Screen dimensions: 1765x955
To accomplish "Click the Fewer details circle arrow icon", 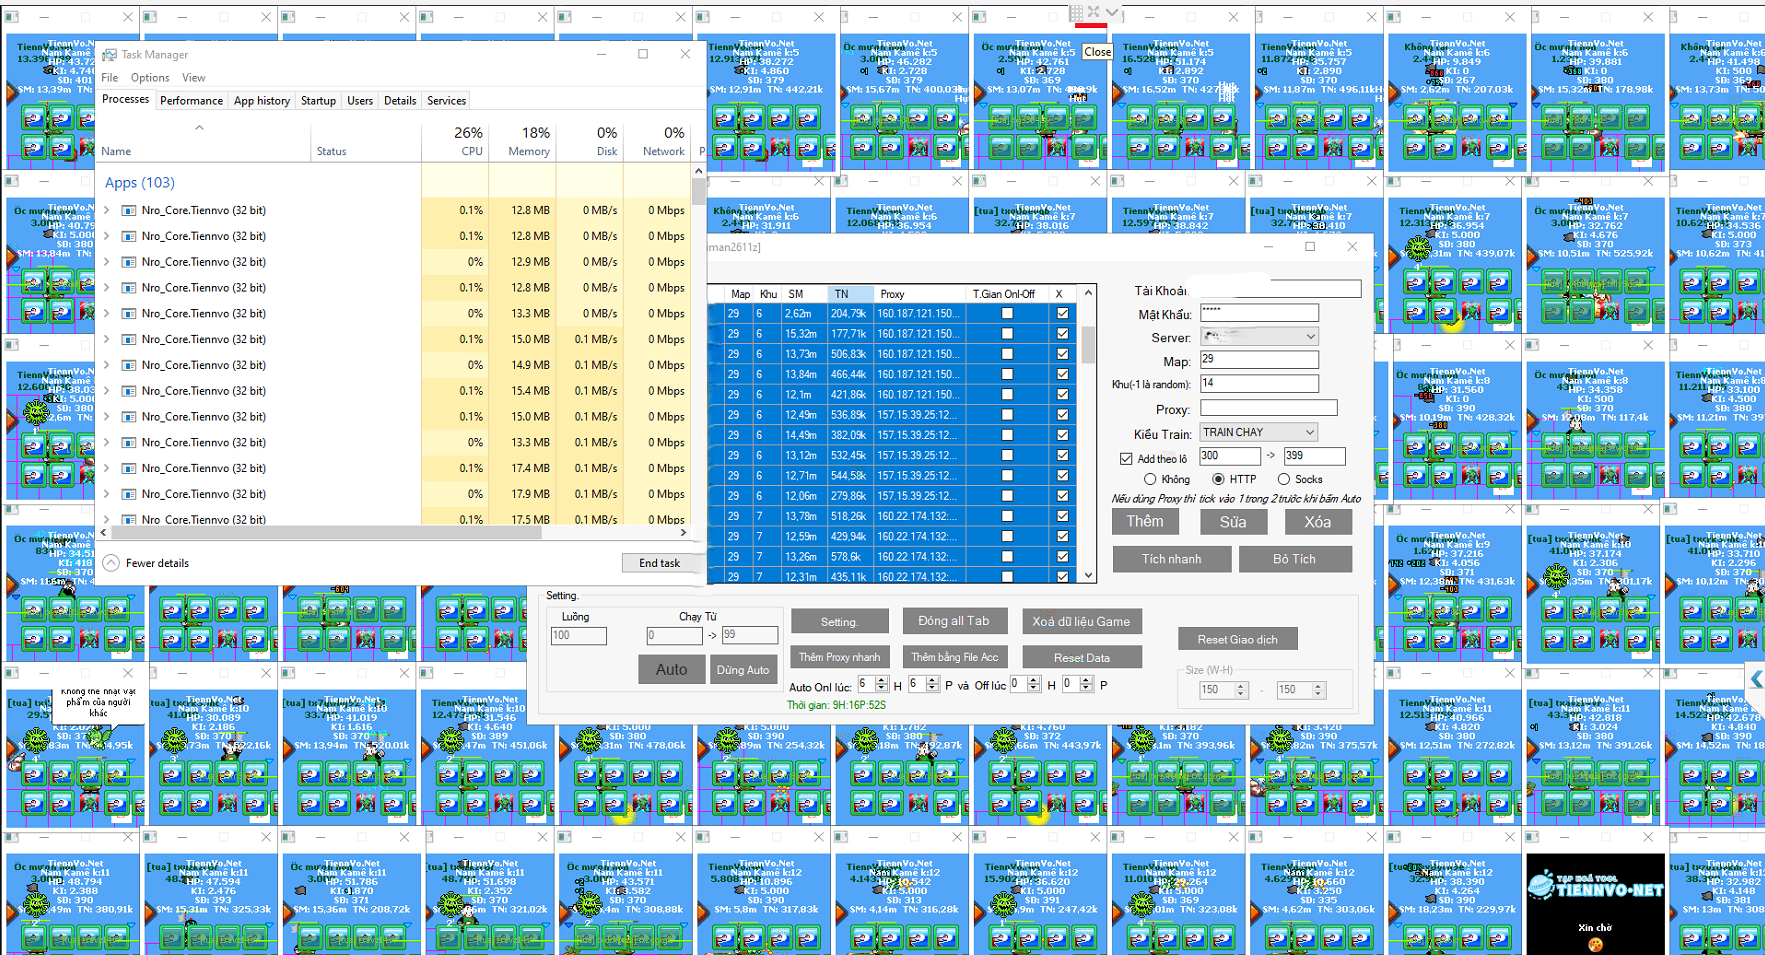I will click(x=111, y=563).
